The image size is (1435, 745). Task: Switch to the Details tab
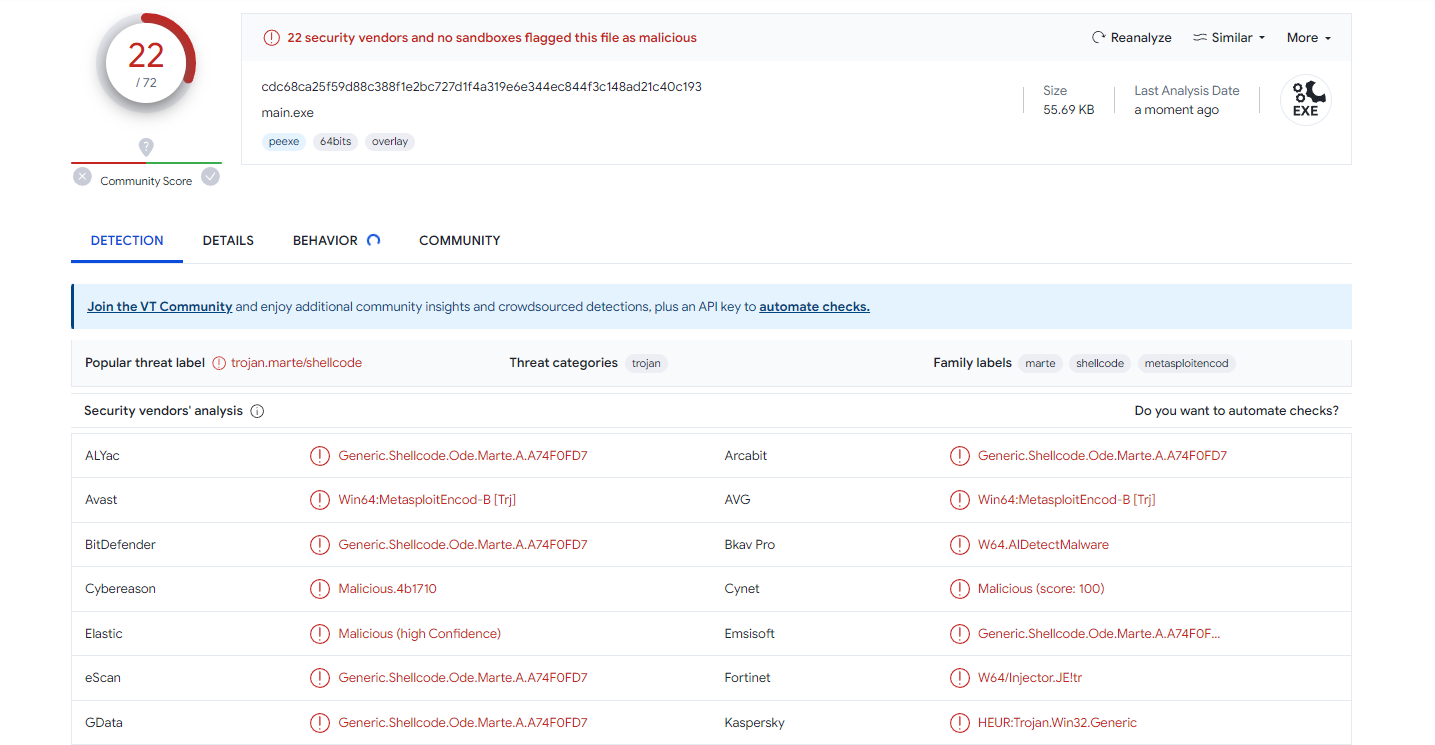coord(228,241)
